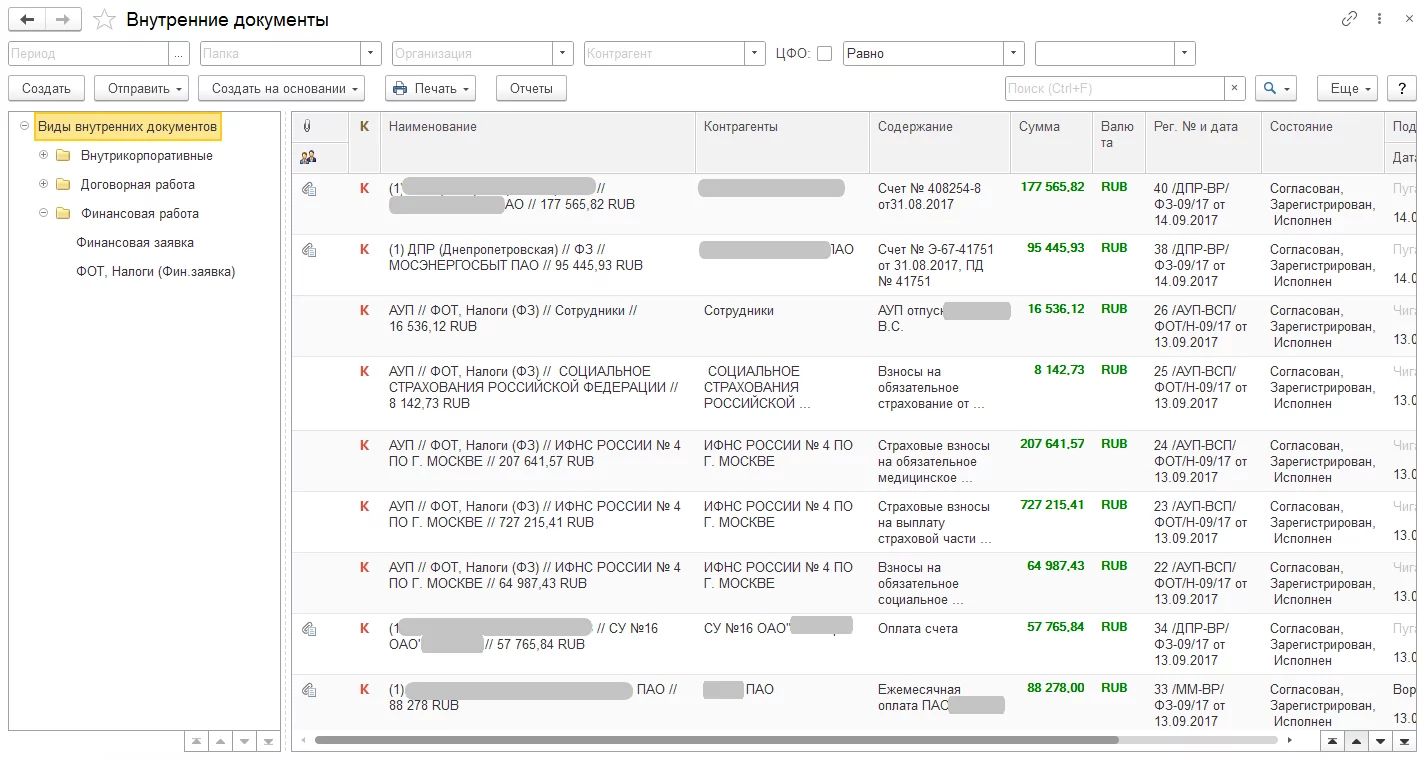Screen dimensions: 1426x760
Task: Click the attachment icon in the МОСЭНЕРГОСБЫТ row
Action: pos(309,249)
